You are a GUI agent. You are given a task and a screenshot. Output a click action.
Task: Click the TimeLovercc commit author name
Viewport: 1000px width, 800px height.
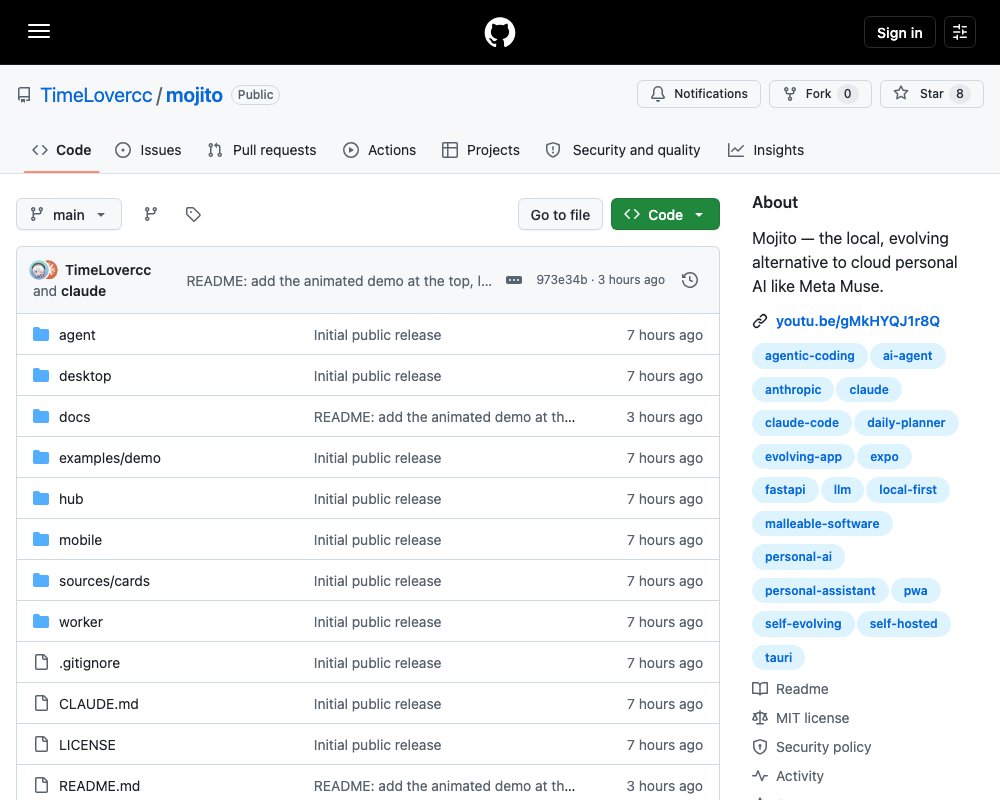pyautogui.click(x=108, y=270)
